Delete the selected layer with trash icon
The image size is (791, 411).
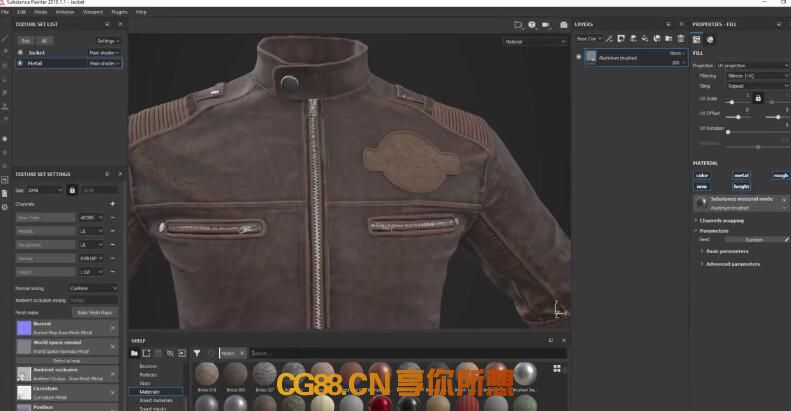(681, 38)
